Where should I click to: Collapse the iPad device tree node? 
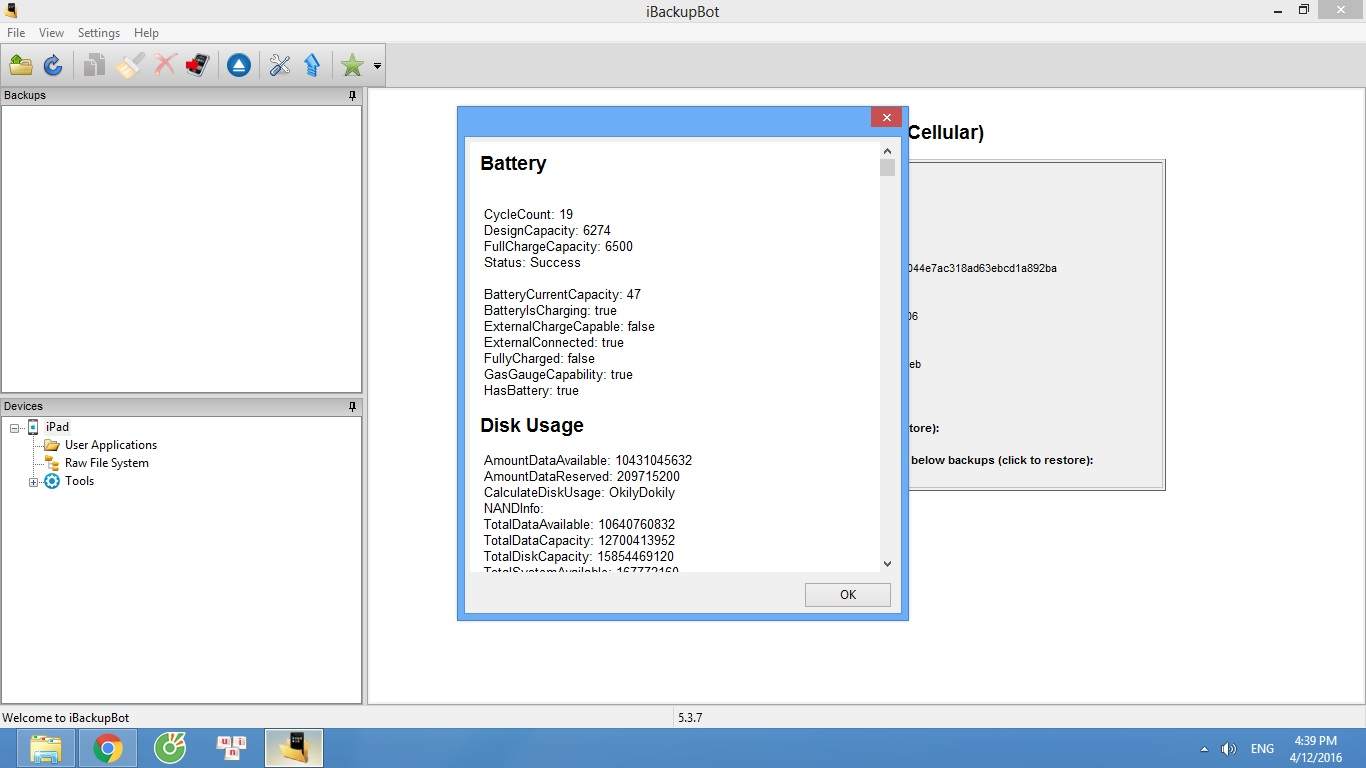point(15,428)
